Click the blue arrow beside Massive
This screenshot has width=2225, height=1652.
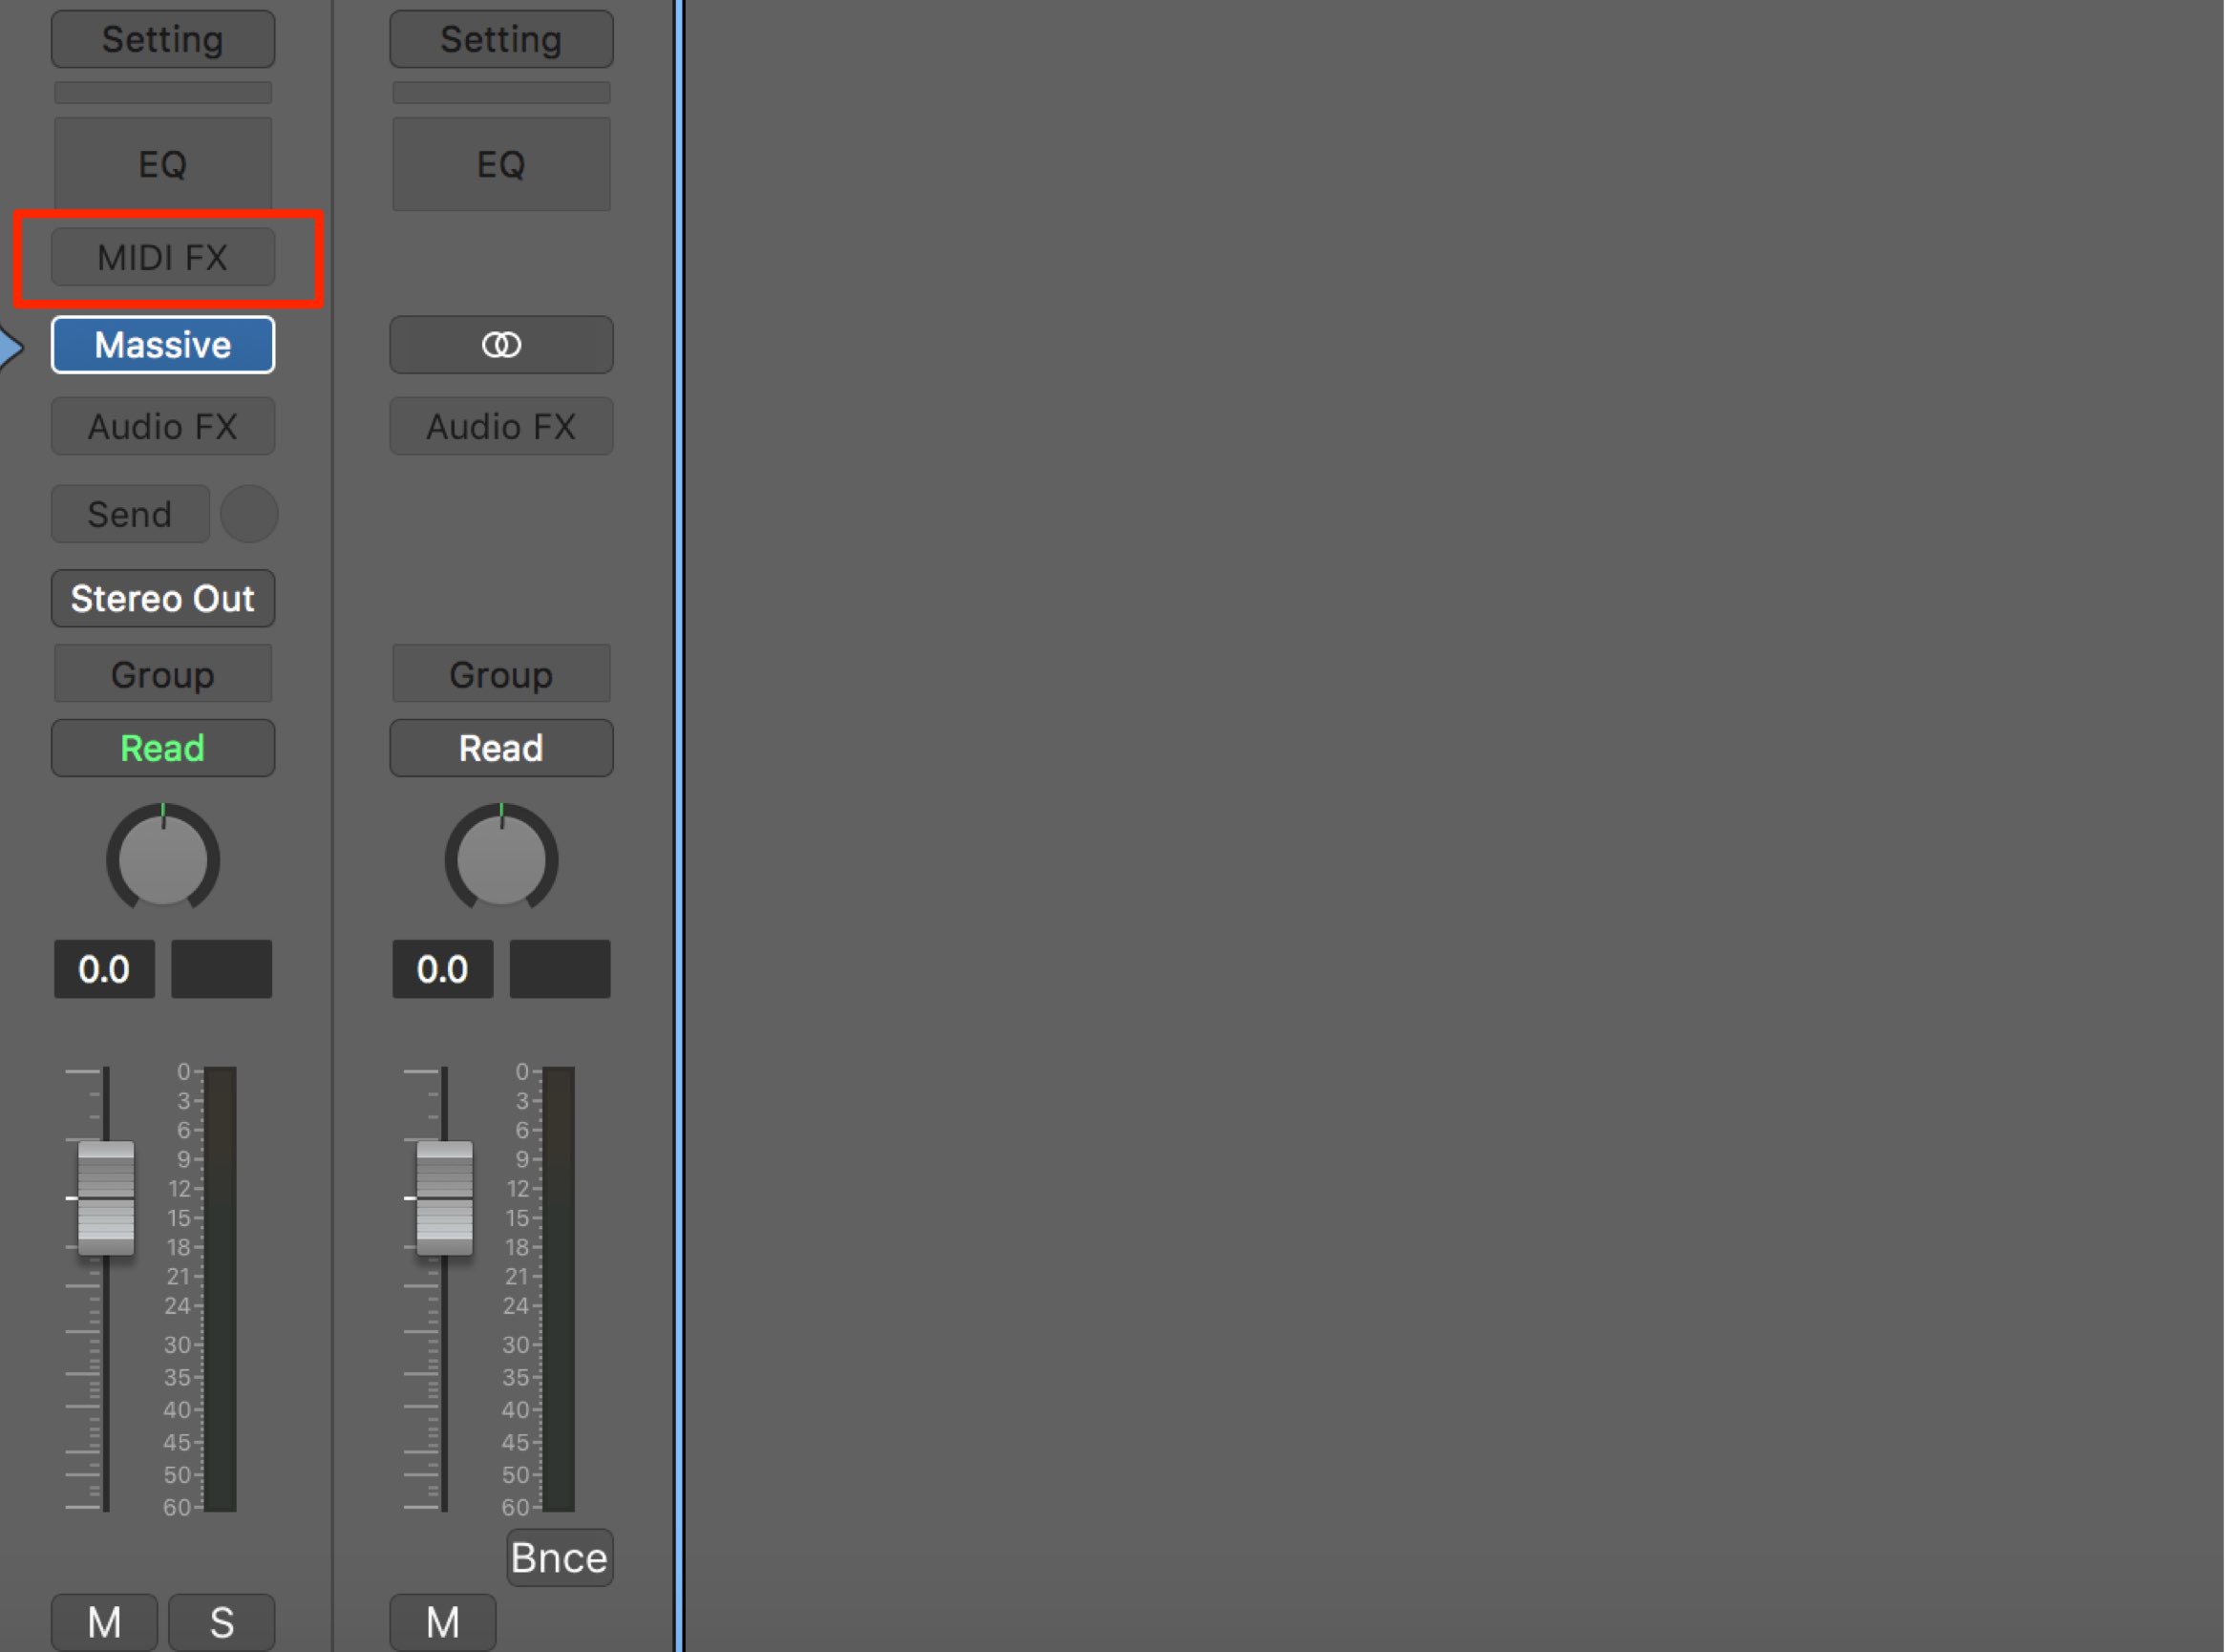[10, 347]
